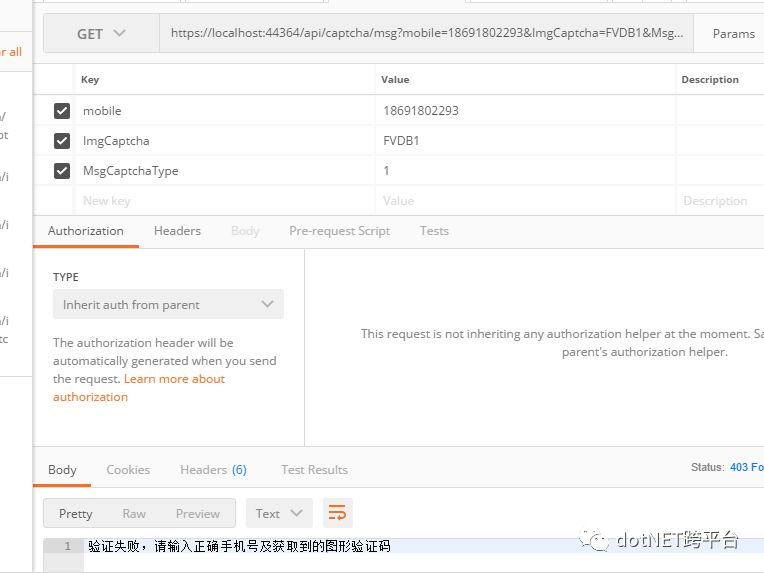Open the Text format dropdown
The image size is (764, 573).
[279, 513]
